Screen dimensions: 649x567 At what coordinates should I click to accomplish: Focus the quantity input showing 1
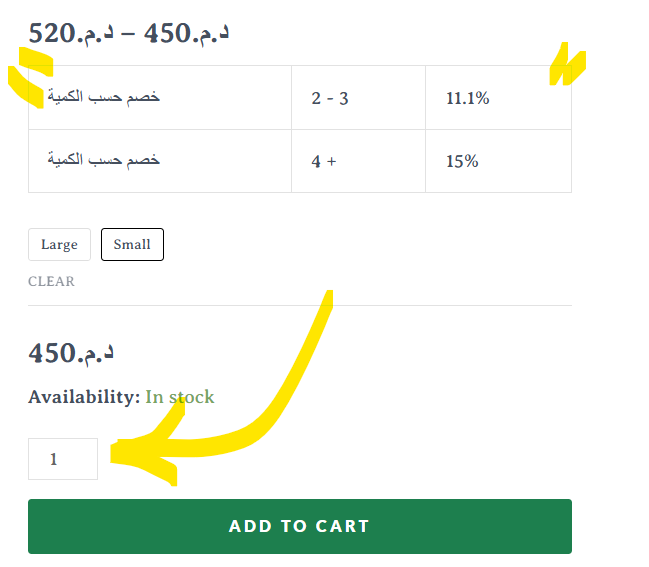[63, 459]
